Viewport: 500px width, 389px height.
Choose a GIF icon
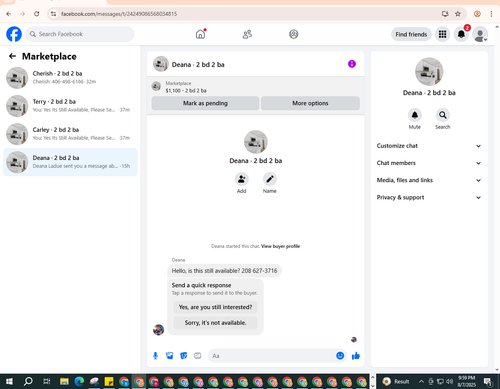pos(198,356)
